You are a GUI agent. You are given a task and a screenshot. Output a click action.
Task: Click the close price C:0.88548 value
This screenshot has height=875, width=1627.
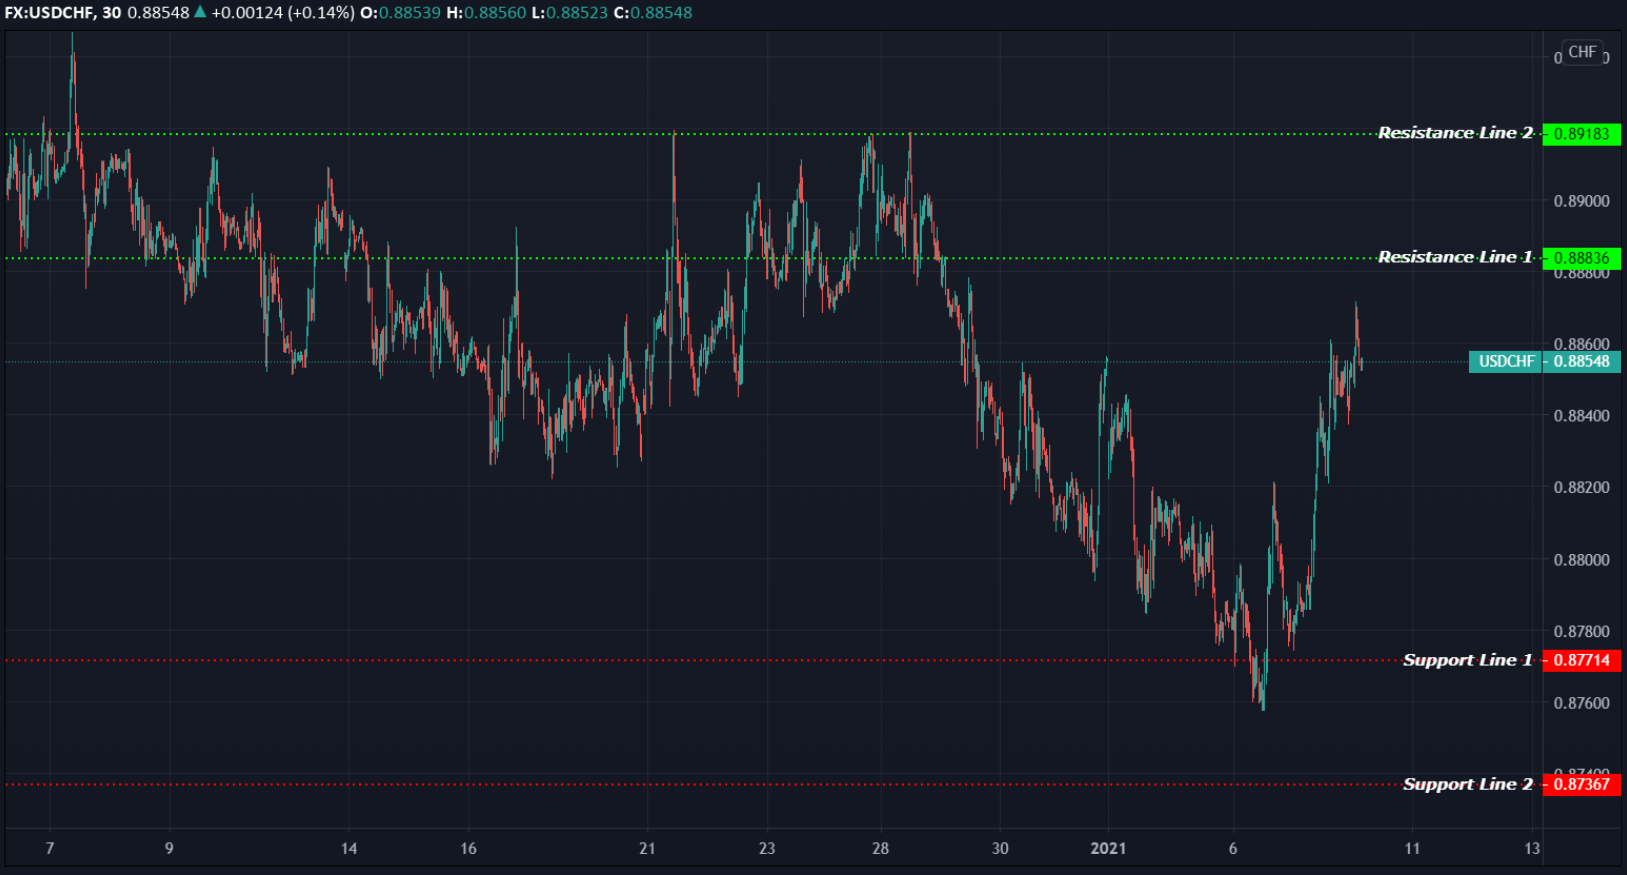tap(653, 13)
